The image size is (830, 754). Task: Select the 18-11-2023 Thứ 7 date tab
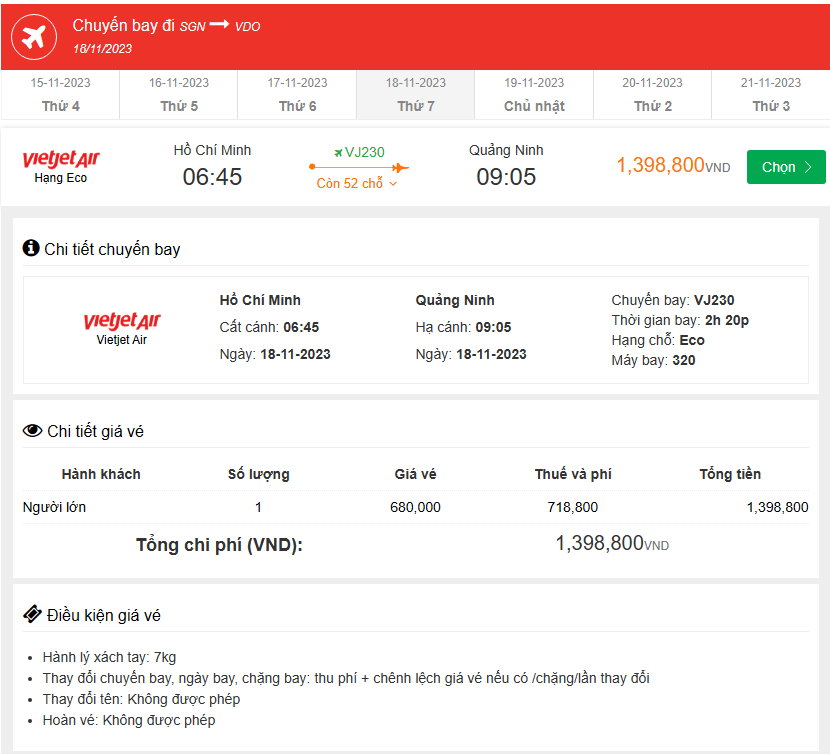pos(416,95)
